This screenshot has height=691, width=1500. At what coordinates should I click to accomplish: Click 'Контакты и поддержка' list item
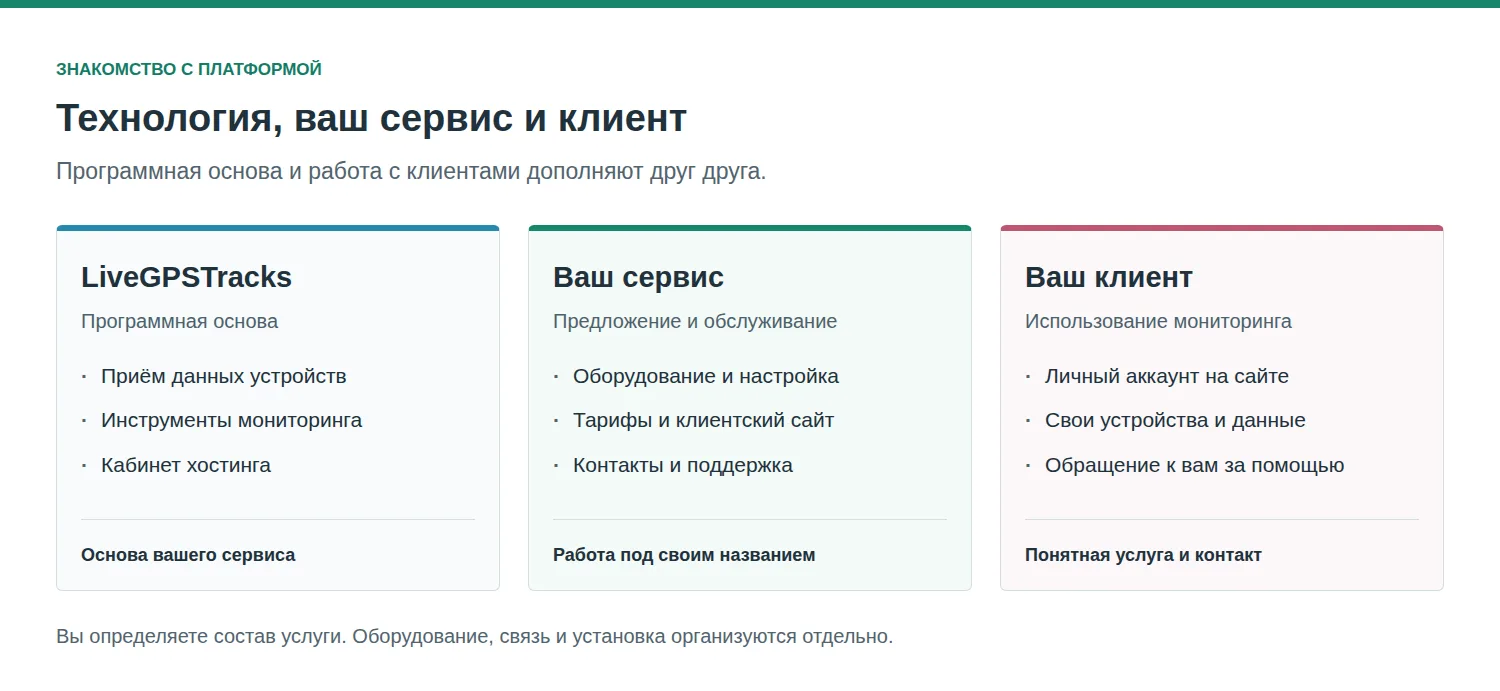pyautogui.click(x=683, y=465)
